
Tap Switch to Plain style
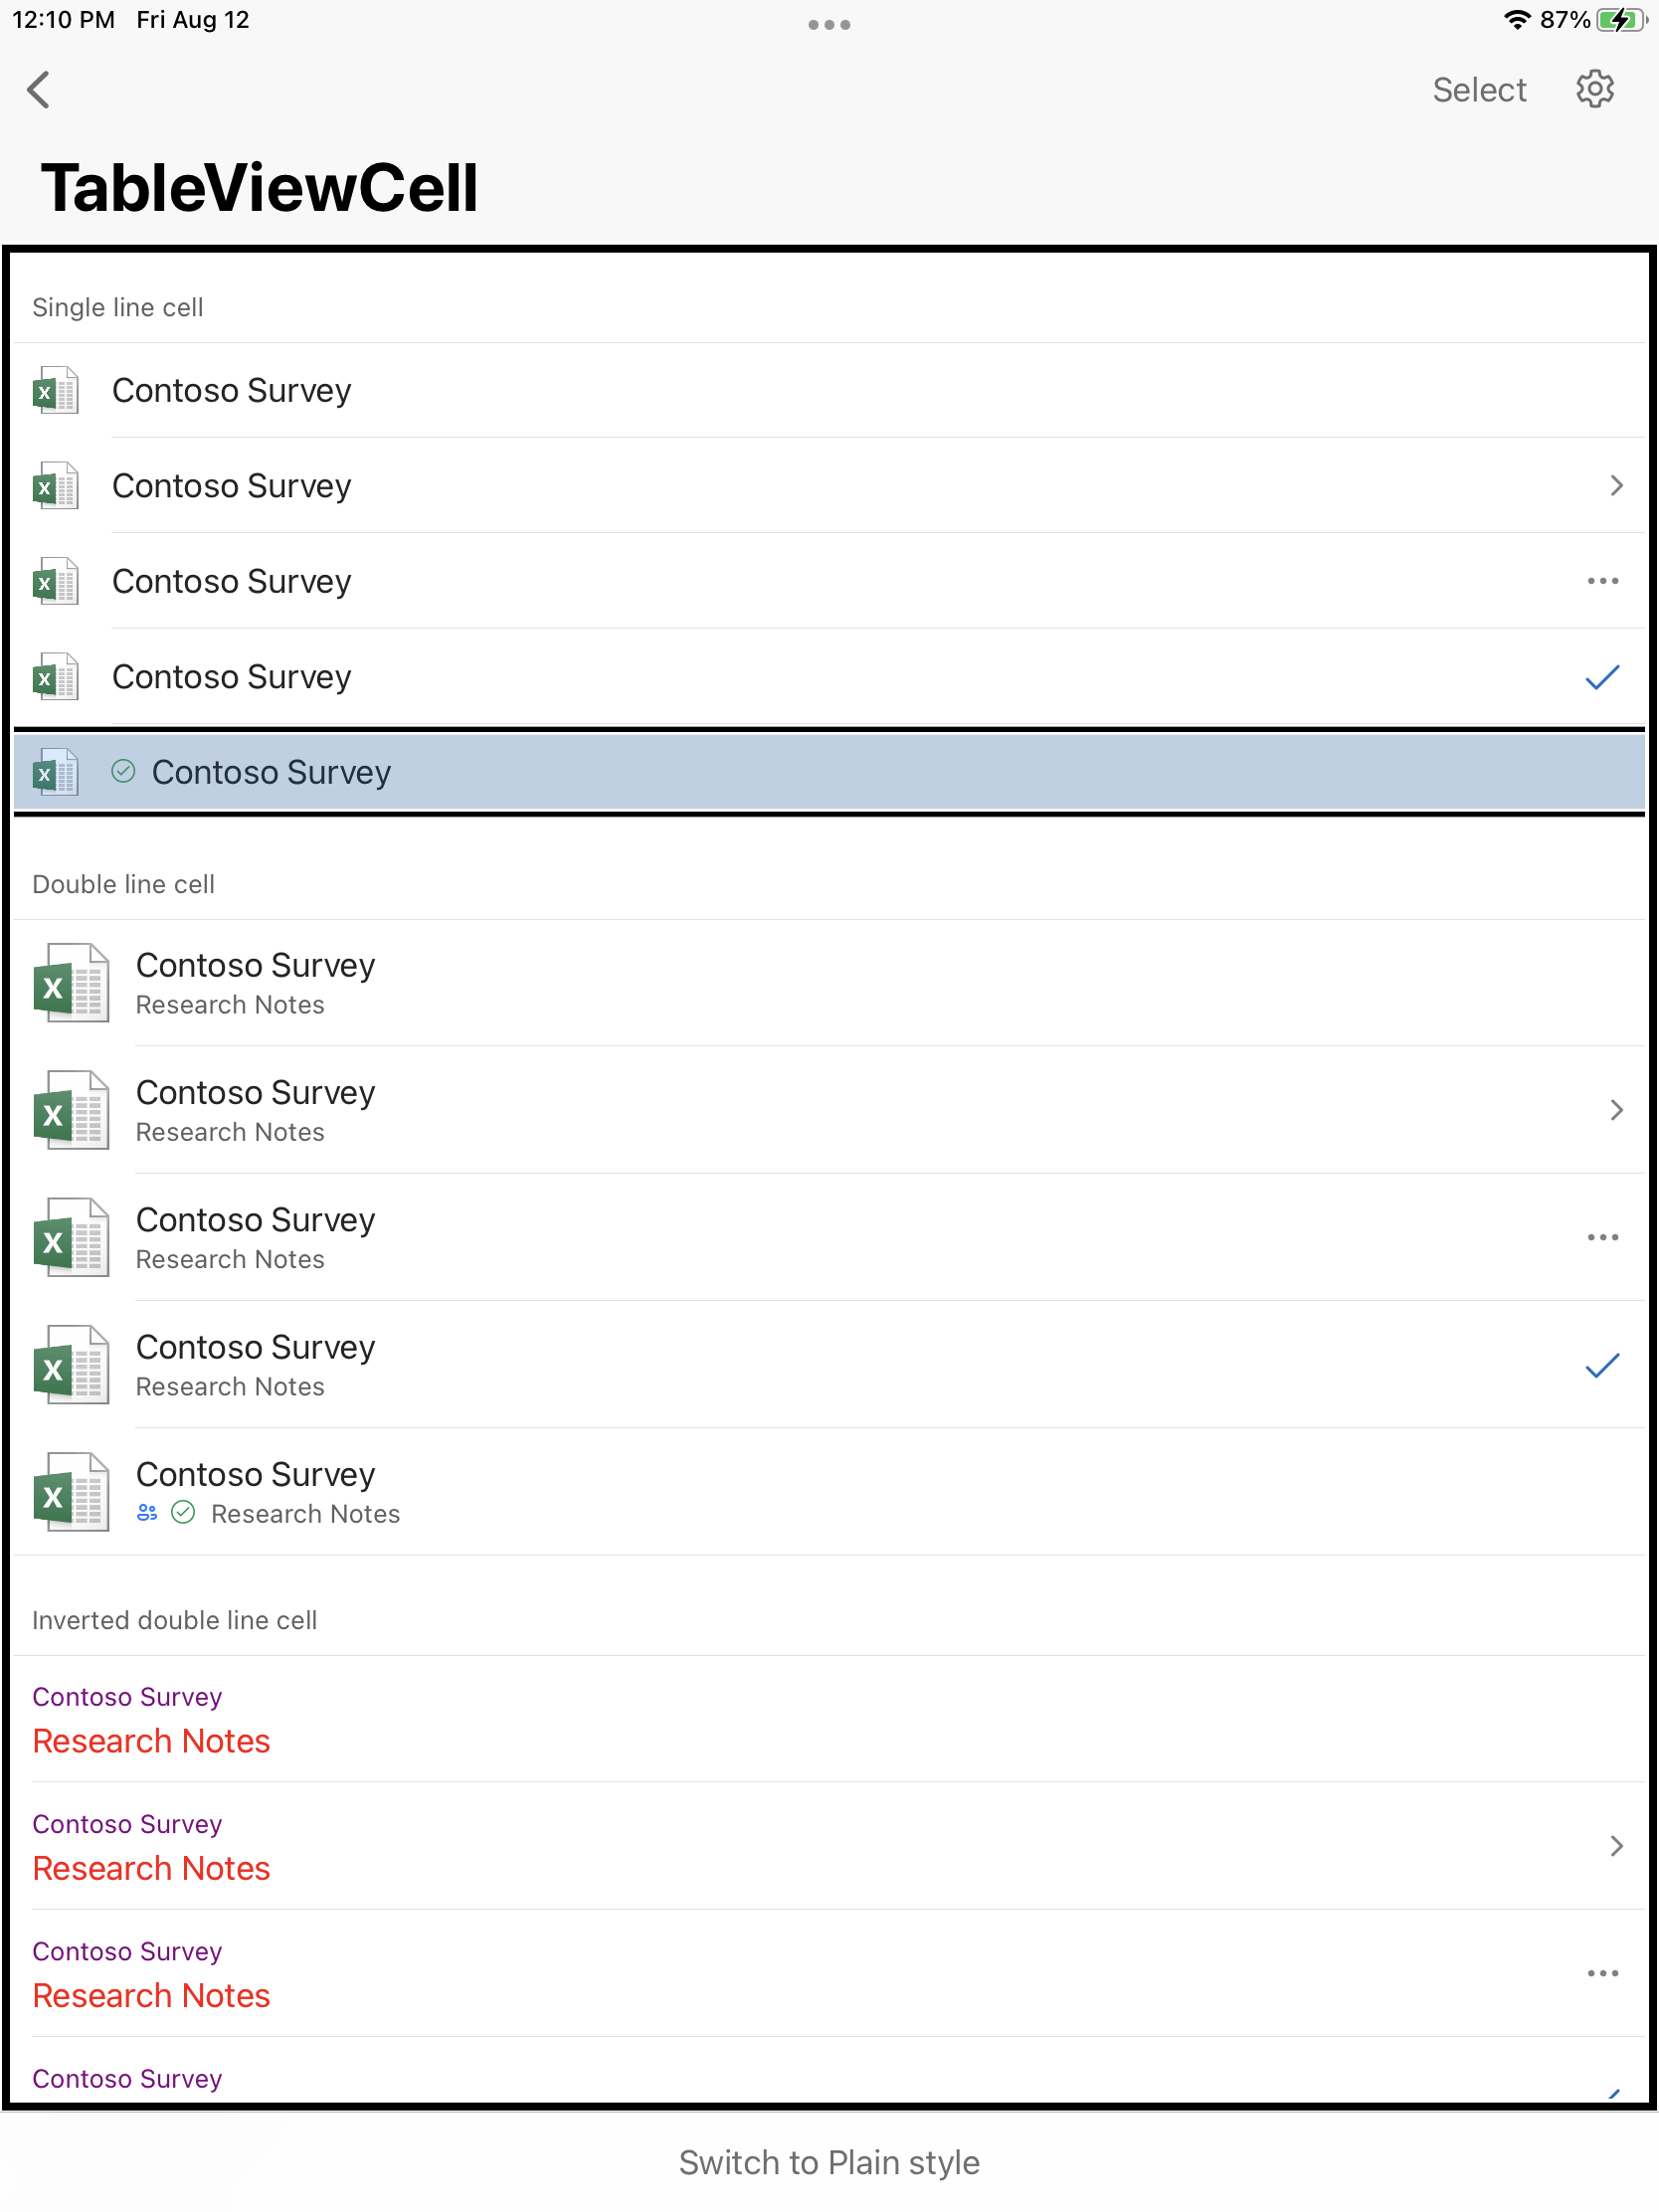[x=829, y=2162]
